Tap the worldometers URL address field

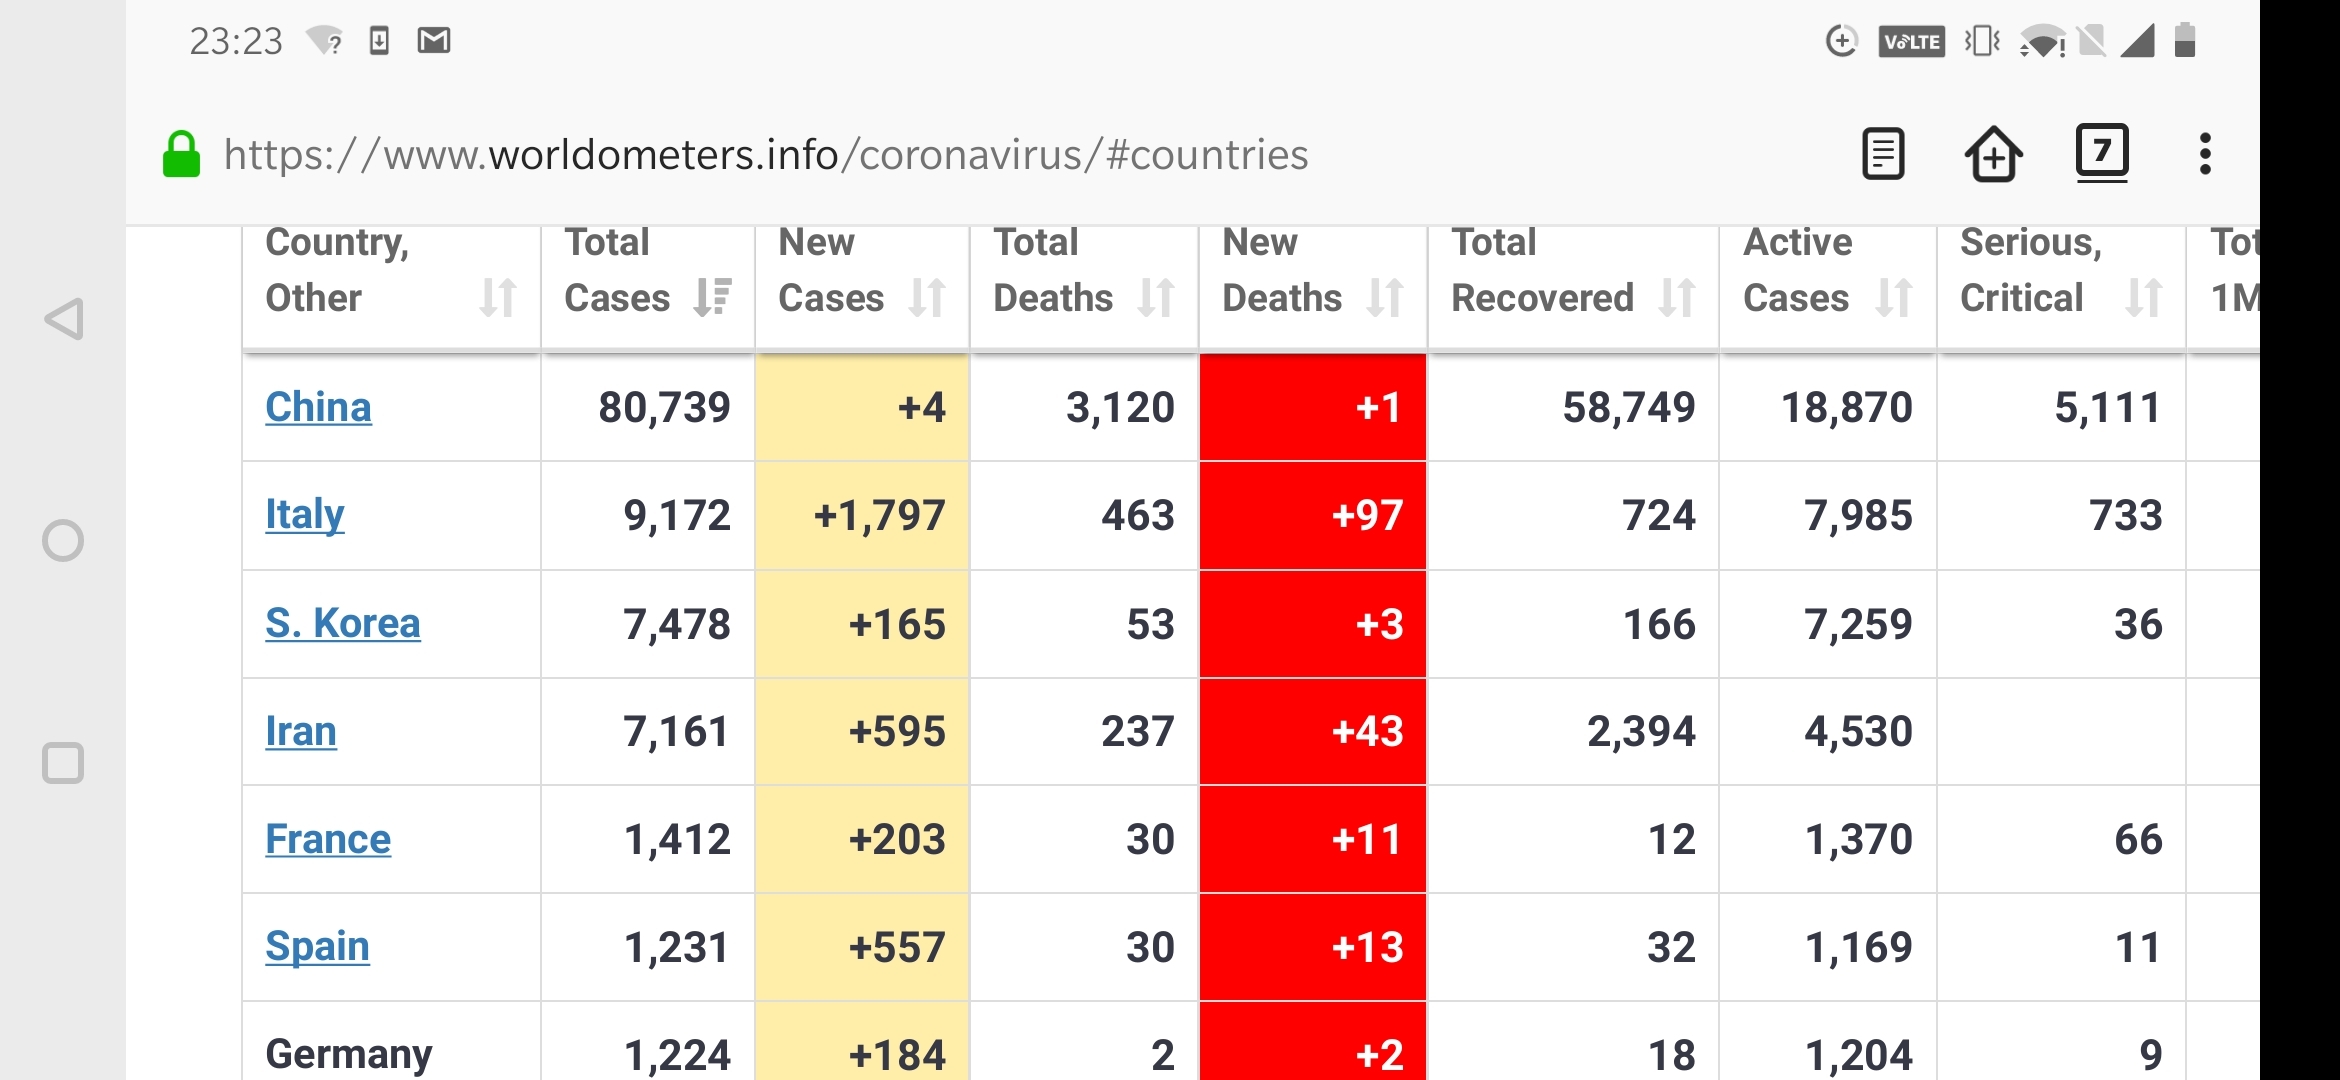765,155
